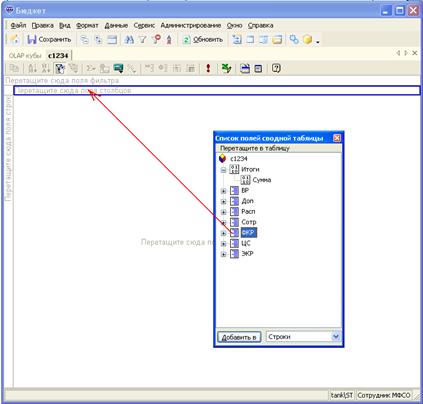423x404 pixels.
Task: Click the yellow cube icon in toolbar
Action: click(x=307, y=39)
